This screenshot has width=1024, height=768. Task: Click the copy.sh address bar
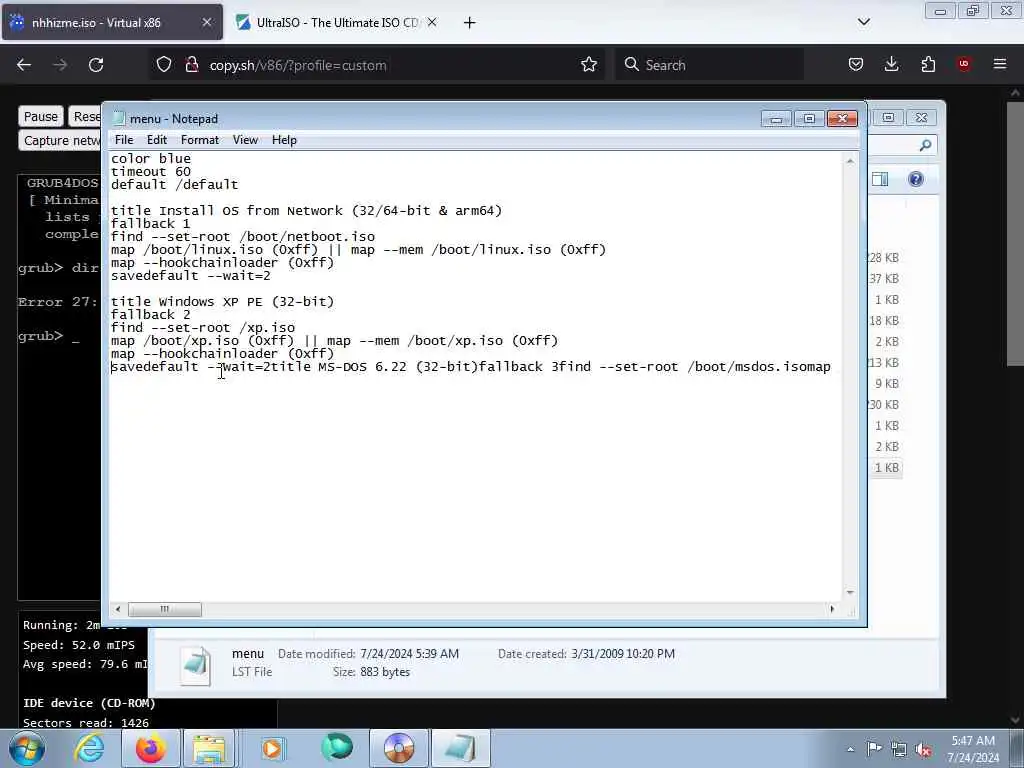[379, 65]
